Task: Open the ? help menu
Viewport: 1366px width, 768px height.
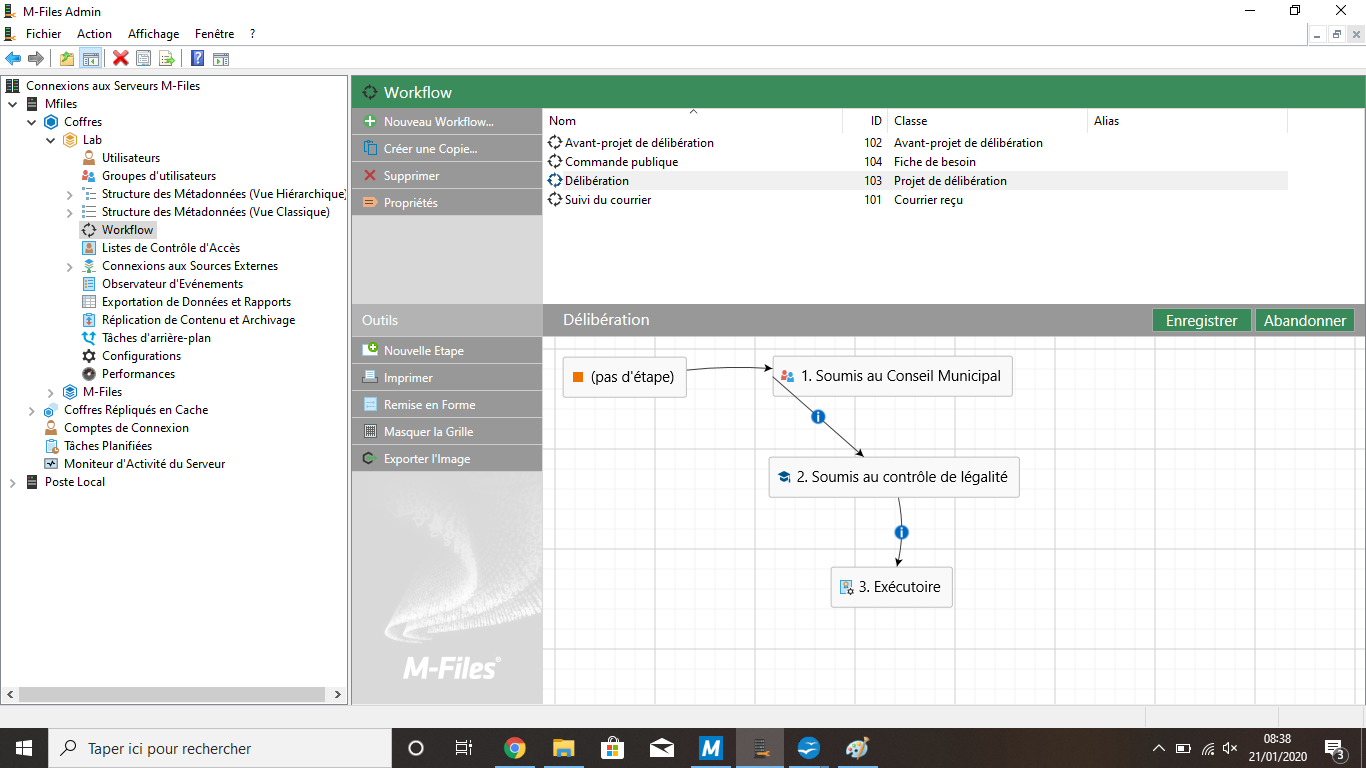Action: [253, 34]
